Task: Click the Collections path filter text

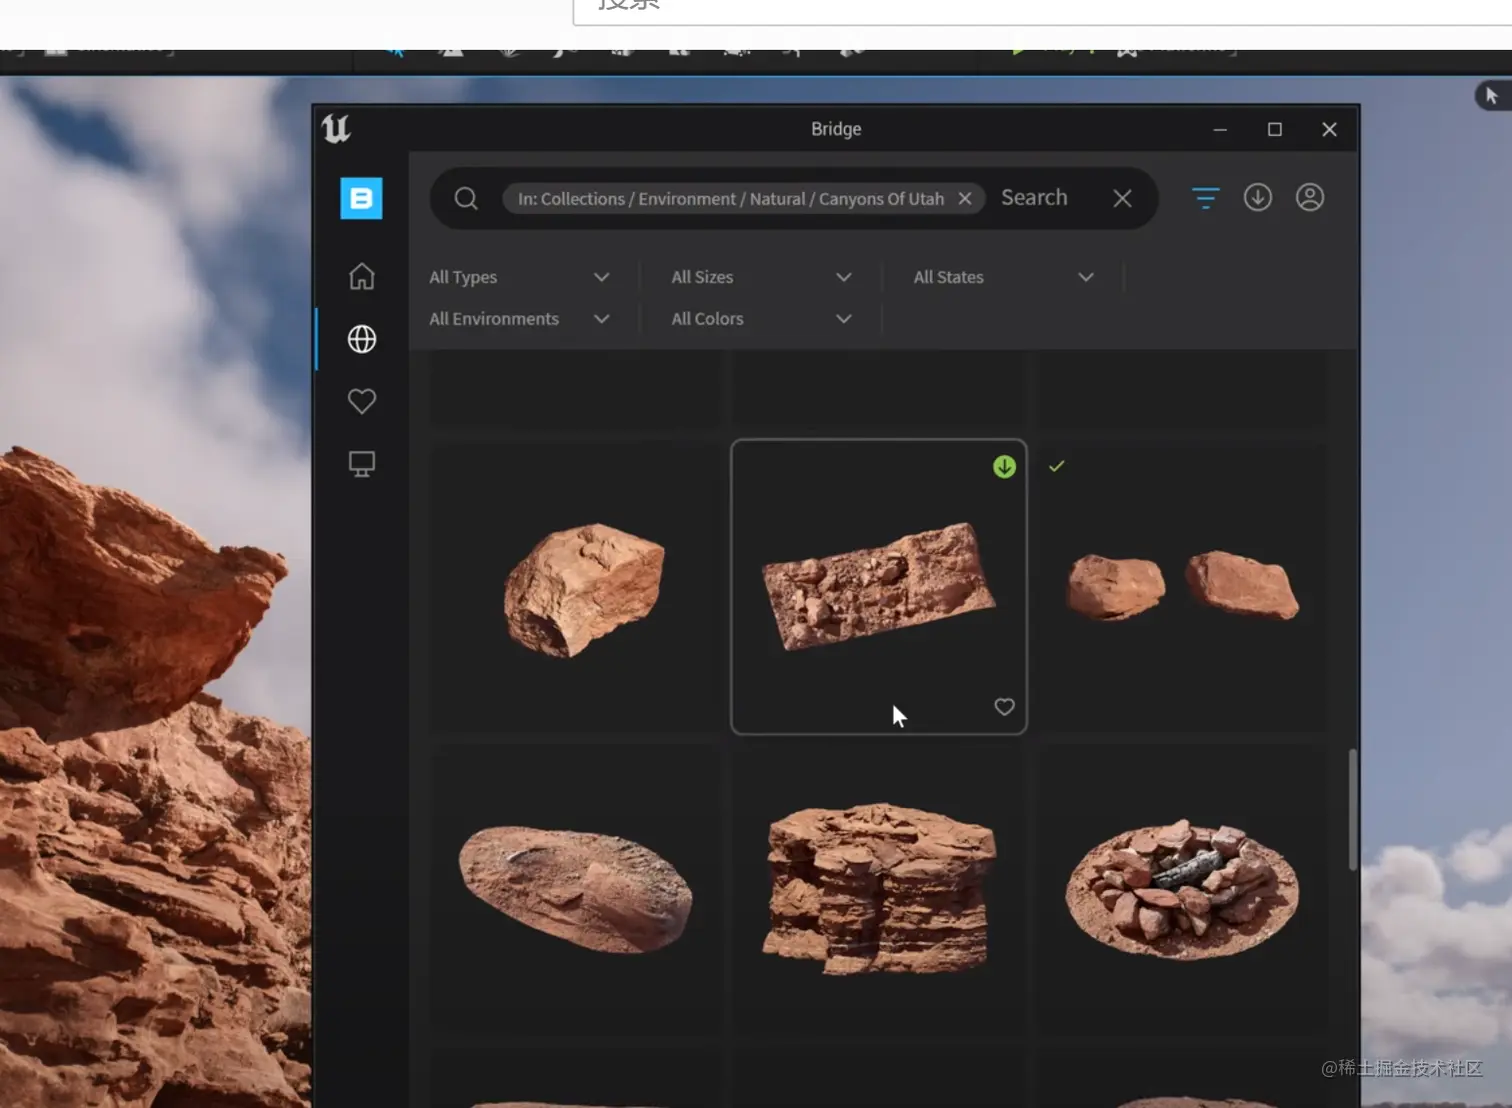Action: pyautogui.click(x=730, y=199)
